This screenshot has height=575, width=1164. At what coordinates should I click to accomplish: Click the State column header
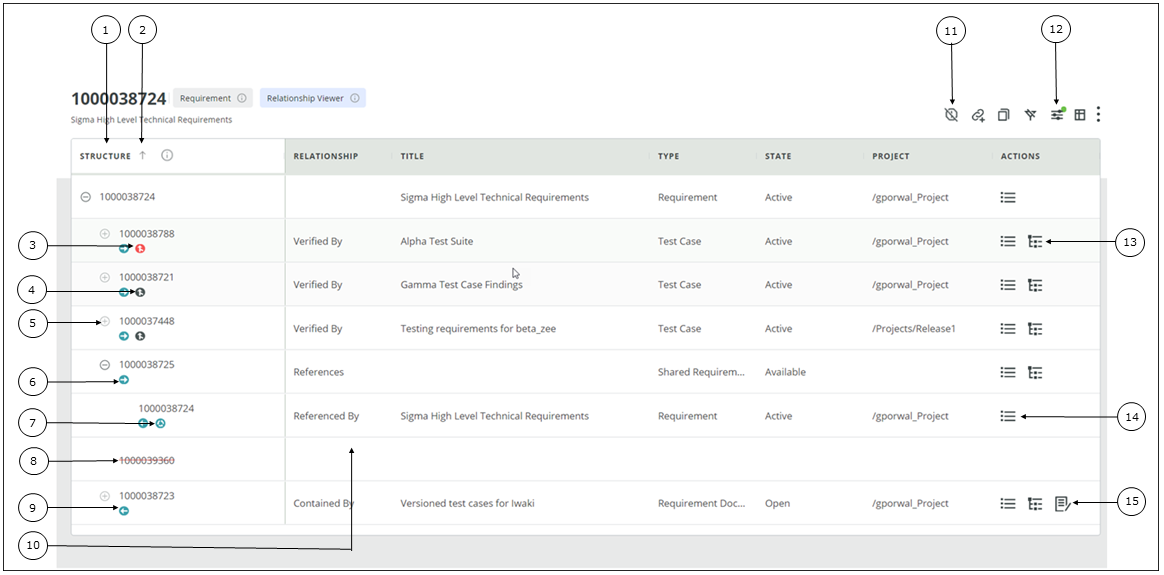click(778, 156)
